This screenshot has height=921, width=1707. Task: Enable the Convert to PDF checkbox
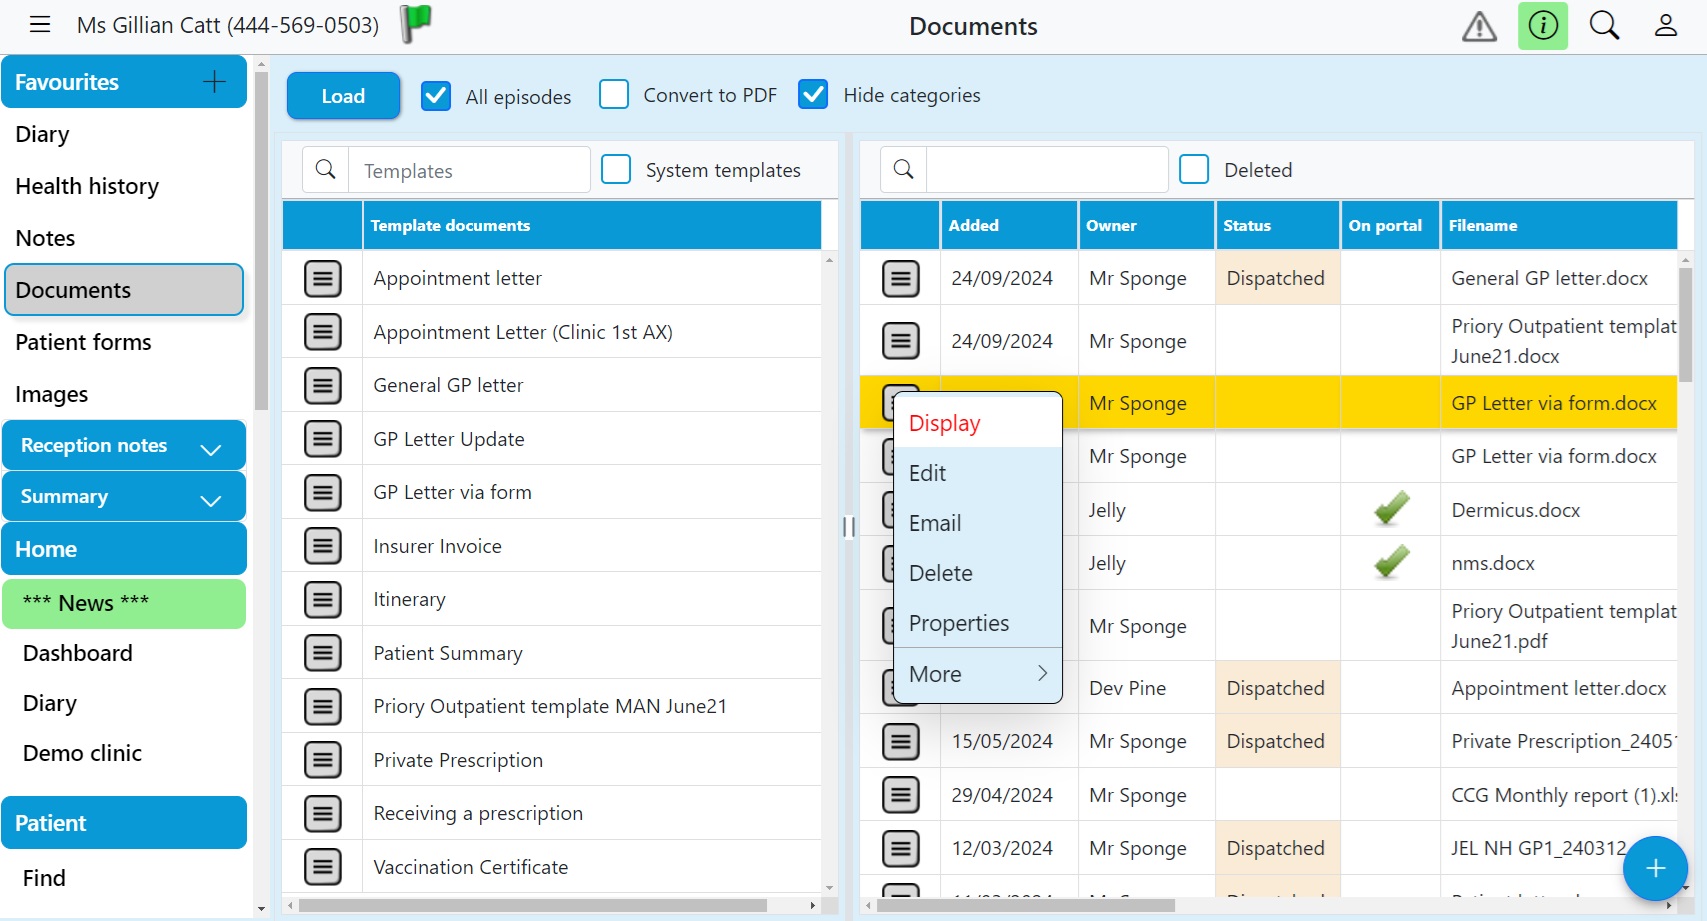614,95
